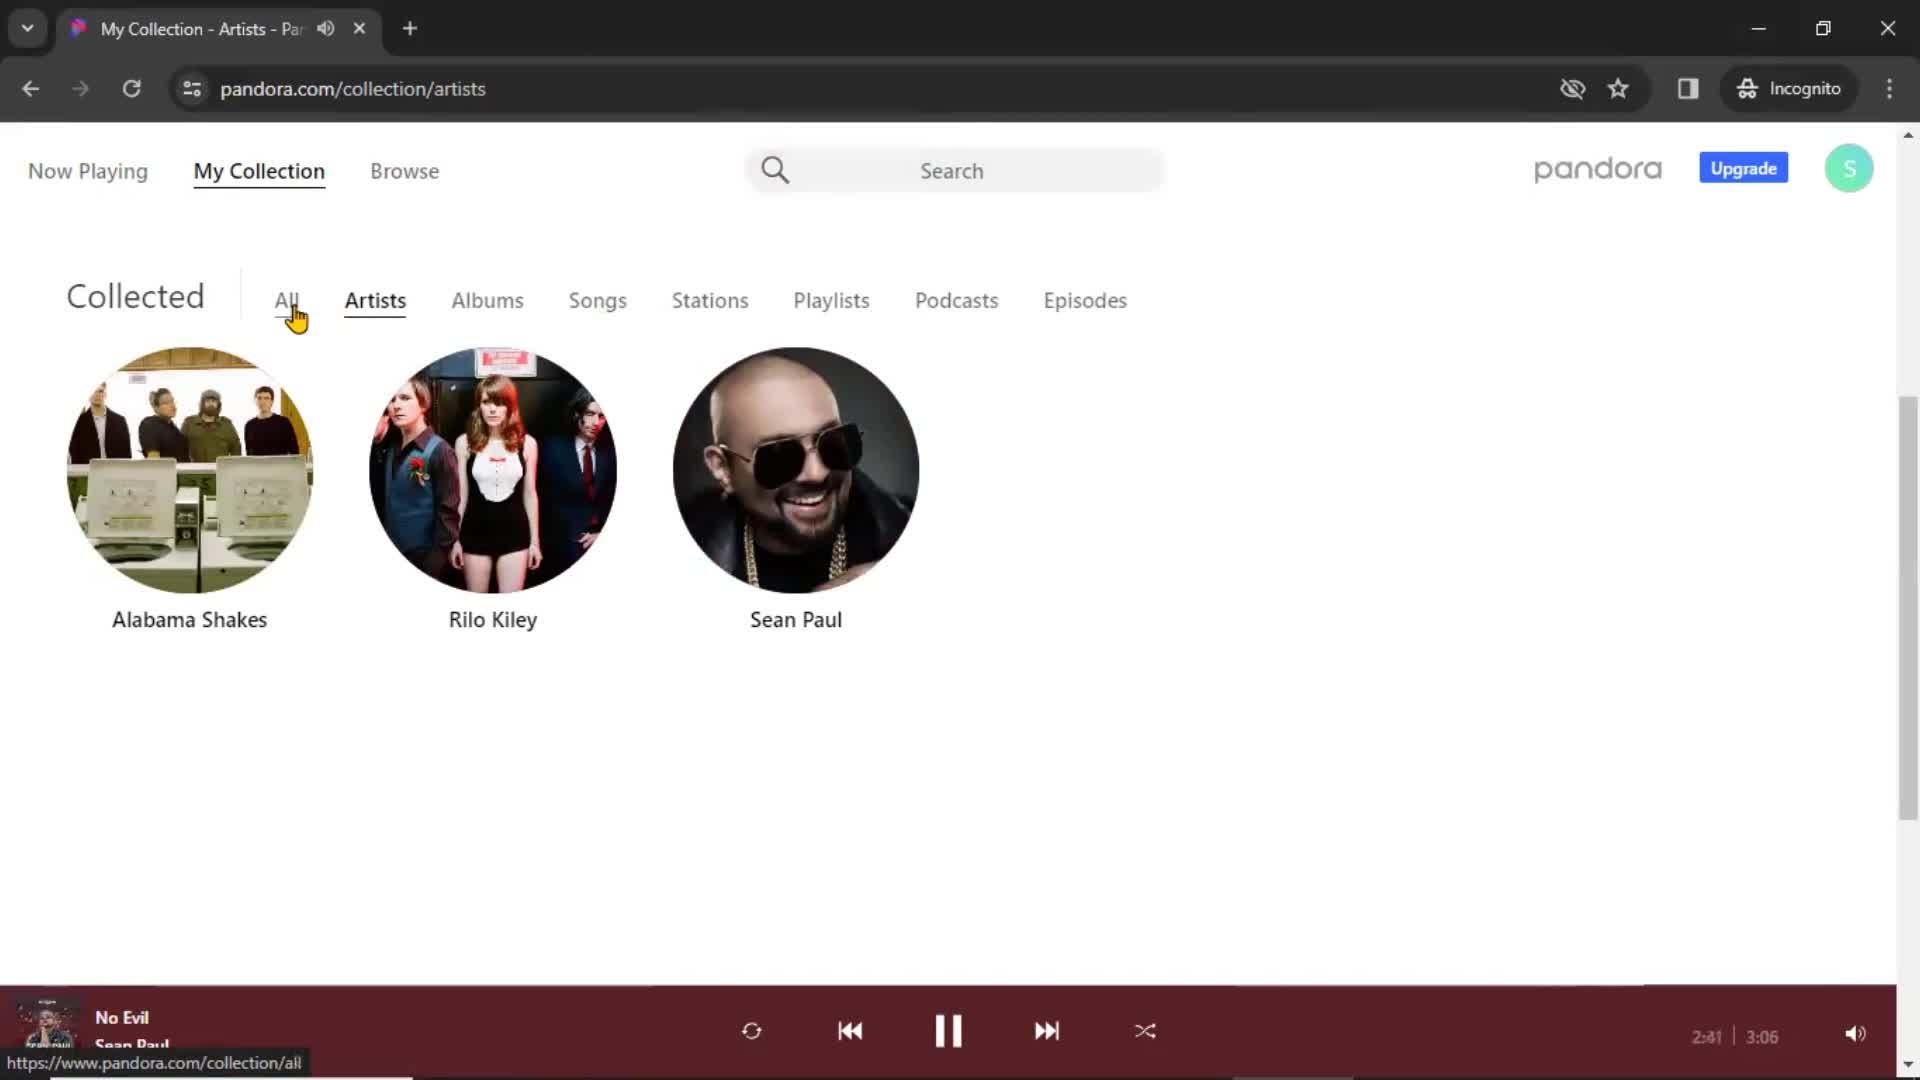The height and width of the screenshot is (1080, 1920).
Task: Click the page vertical scrollbar
Action: (x=1908, y=608)
